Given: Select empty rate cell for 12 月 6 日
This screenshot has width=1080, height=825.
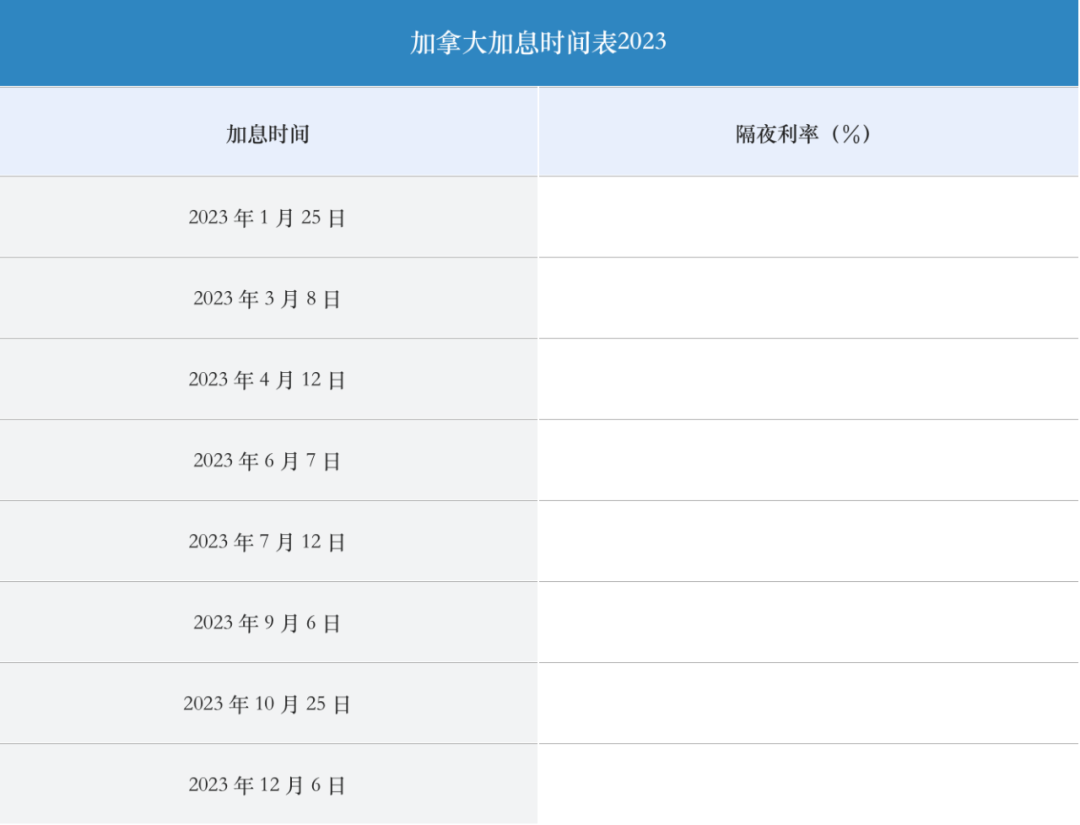Looking at the screenshot, I should coord(809,784).
